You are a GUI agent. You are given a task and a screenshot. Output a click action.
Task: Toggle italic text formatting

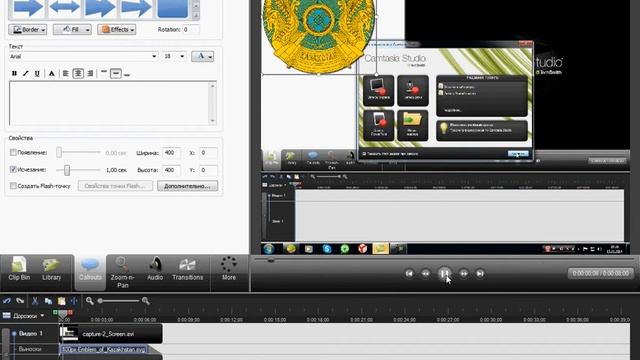click(26, 73)
